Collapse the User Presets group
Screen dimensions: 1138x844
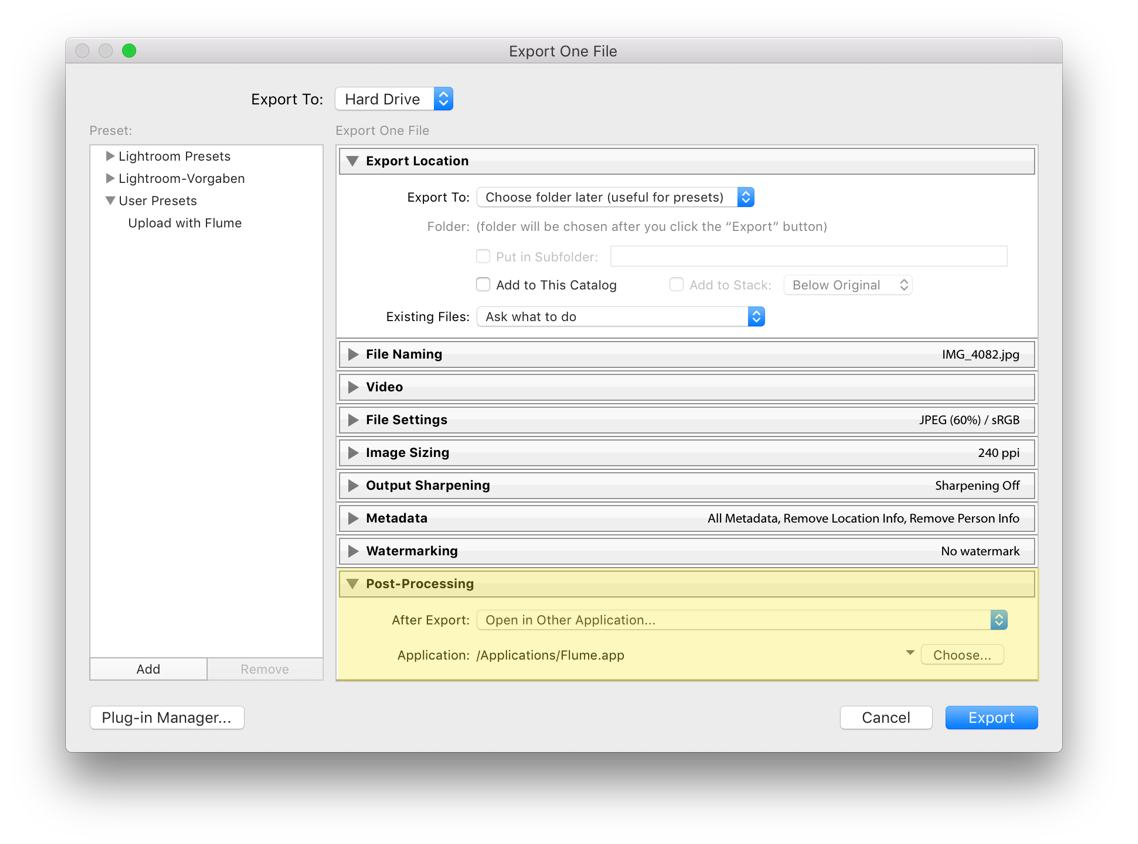click(110, 200)
